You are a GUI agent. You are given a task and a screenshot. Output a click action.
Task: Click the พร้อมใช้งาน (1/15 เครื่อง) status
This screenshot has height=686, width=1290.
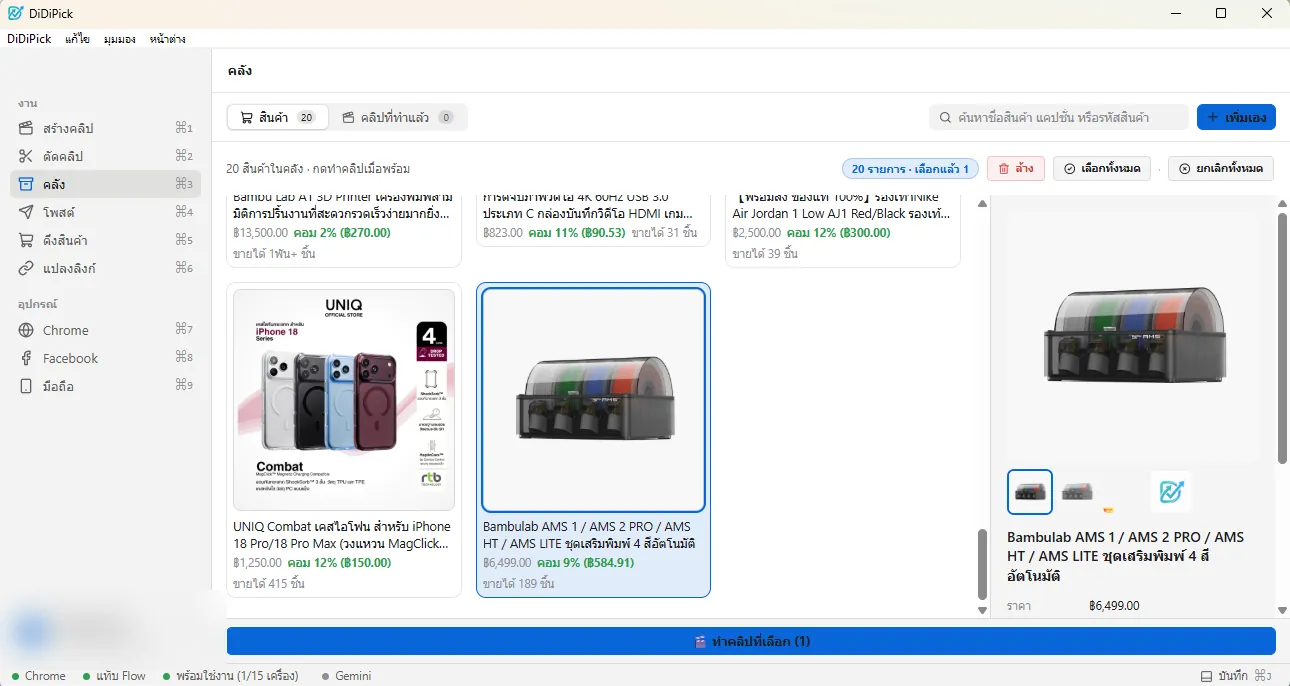[229, 676]
